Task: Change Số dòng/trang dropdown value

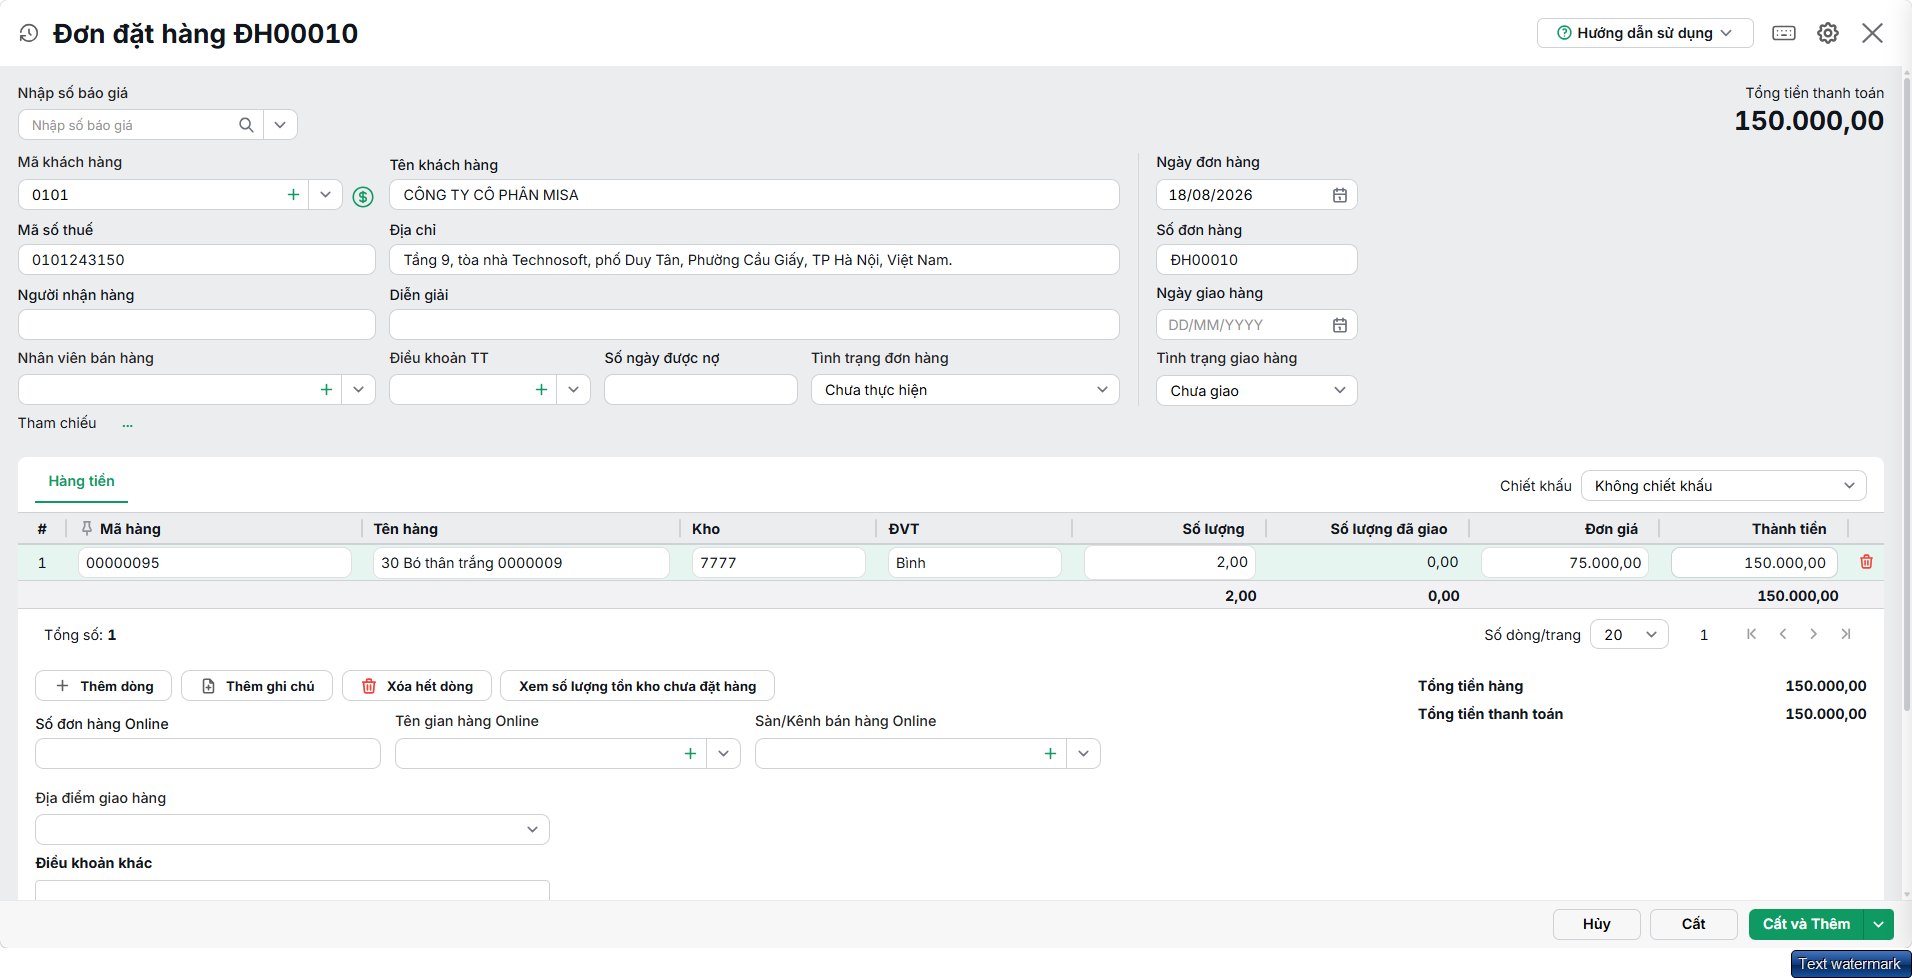Action: pyautogui.click(x=1629, y=635)
